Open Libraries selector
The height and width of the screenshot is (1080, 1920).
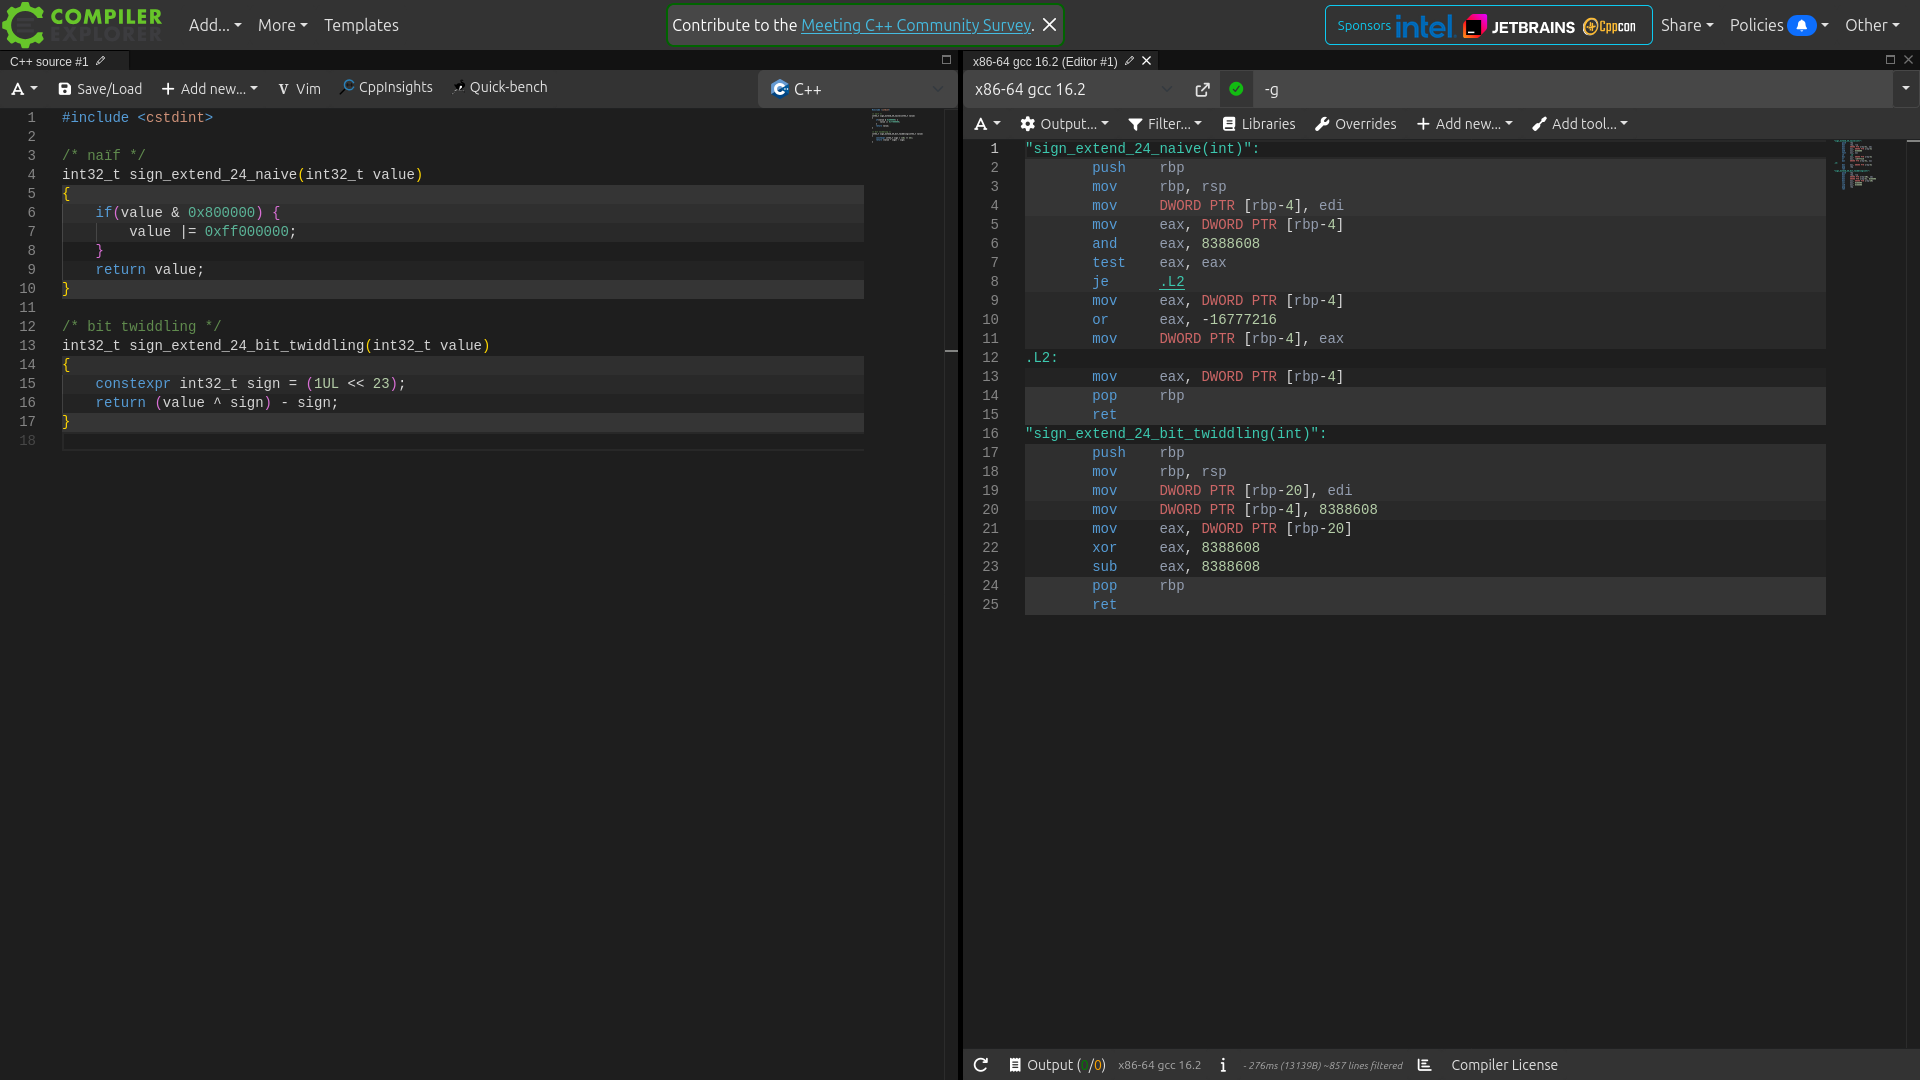(x=1258, y=124)
